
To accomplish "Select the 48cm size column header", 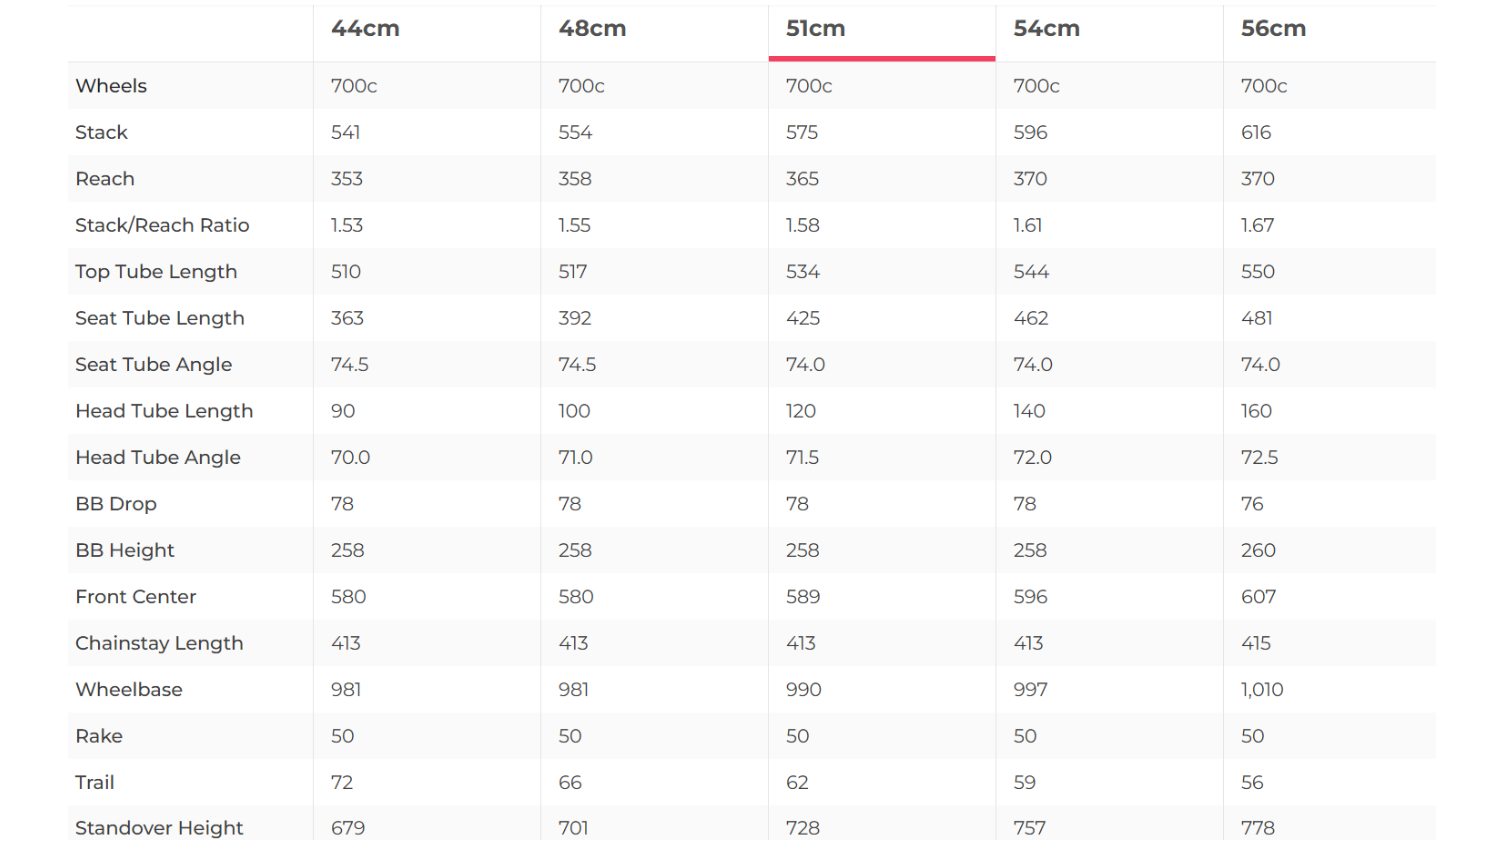I will coord(592,29).
